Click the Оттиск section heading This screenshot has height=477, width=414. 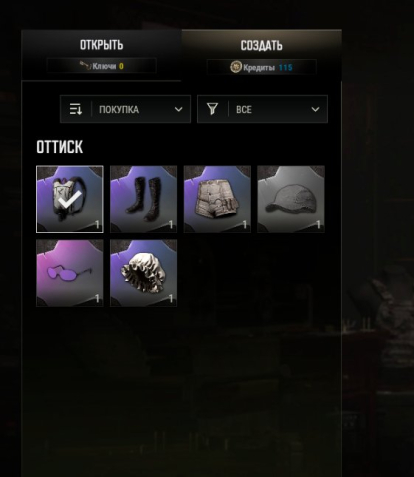60,147
